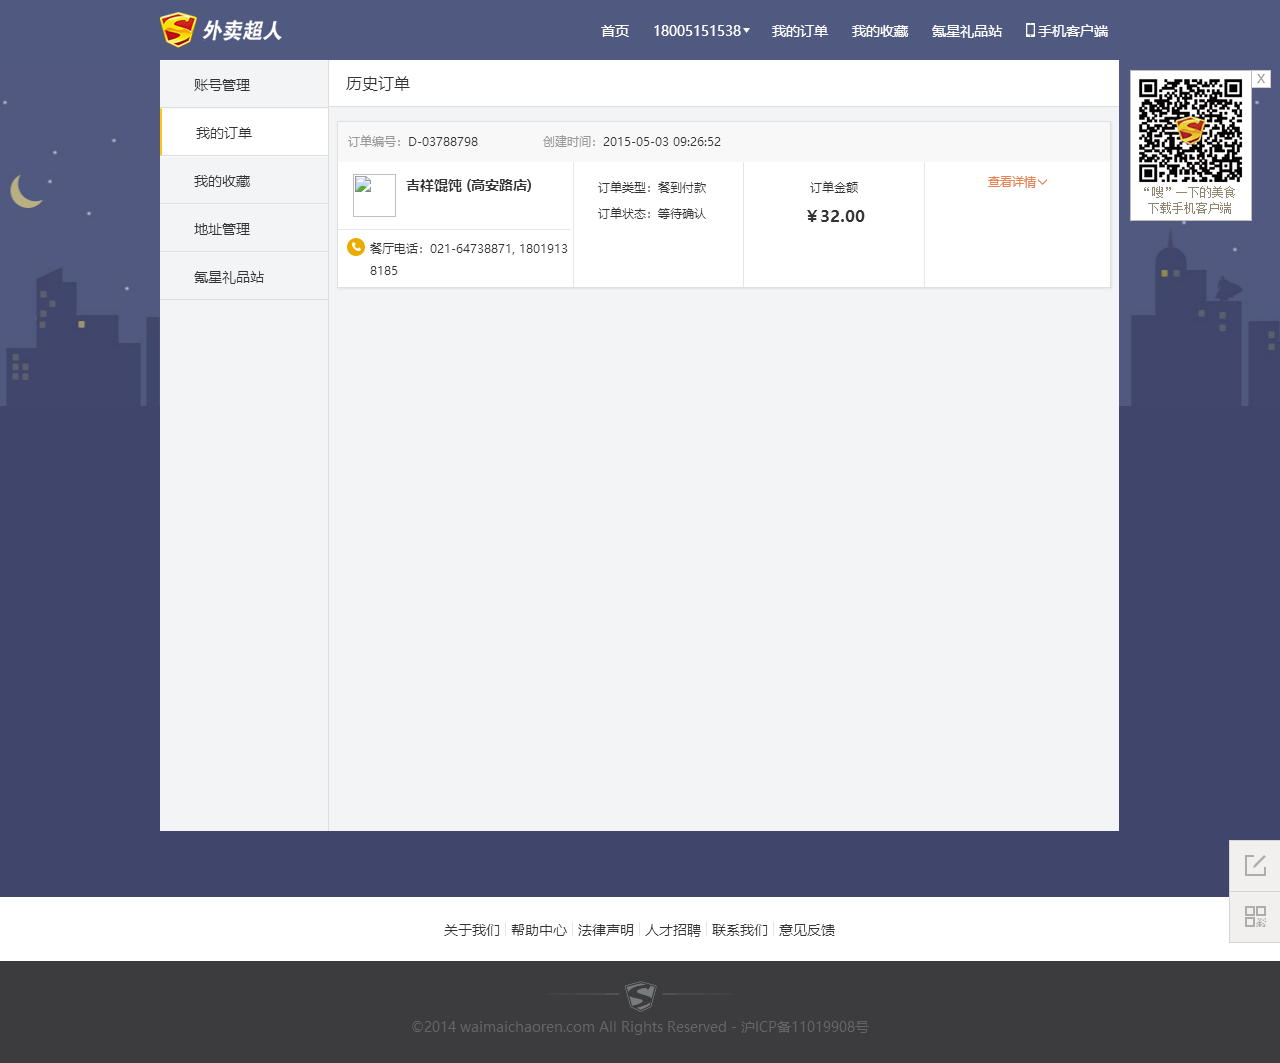
Task: Click the 吉祥馄饨 (高安路店) restaurant name
Action: coord(469,185)
